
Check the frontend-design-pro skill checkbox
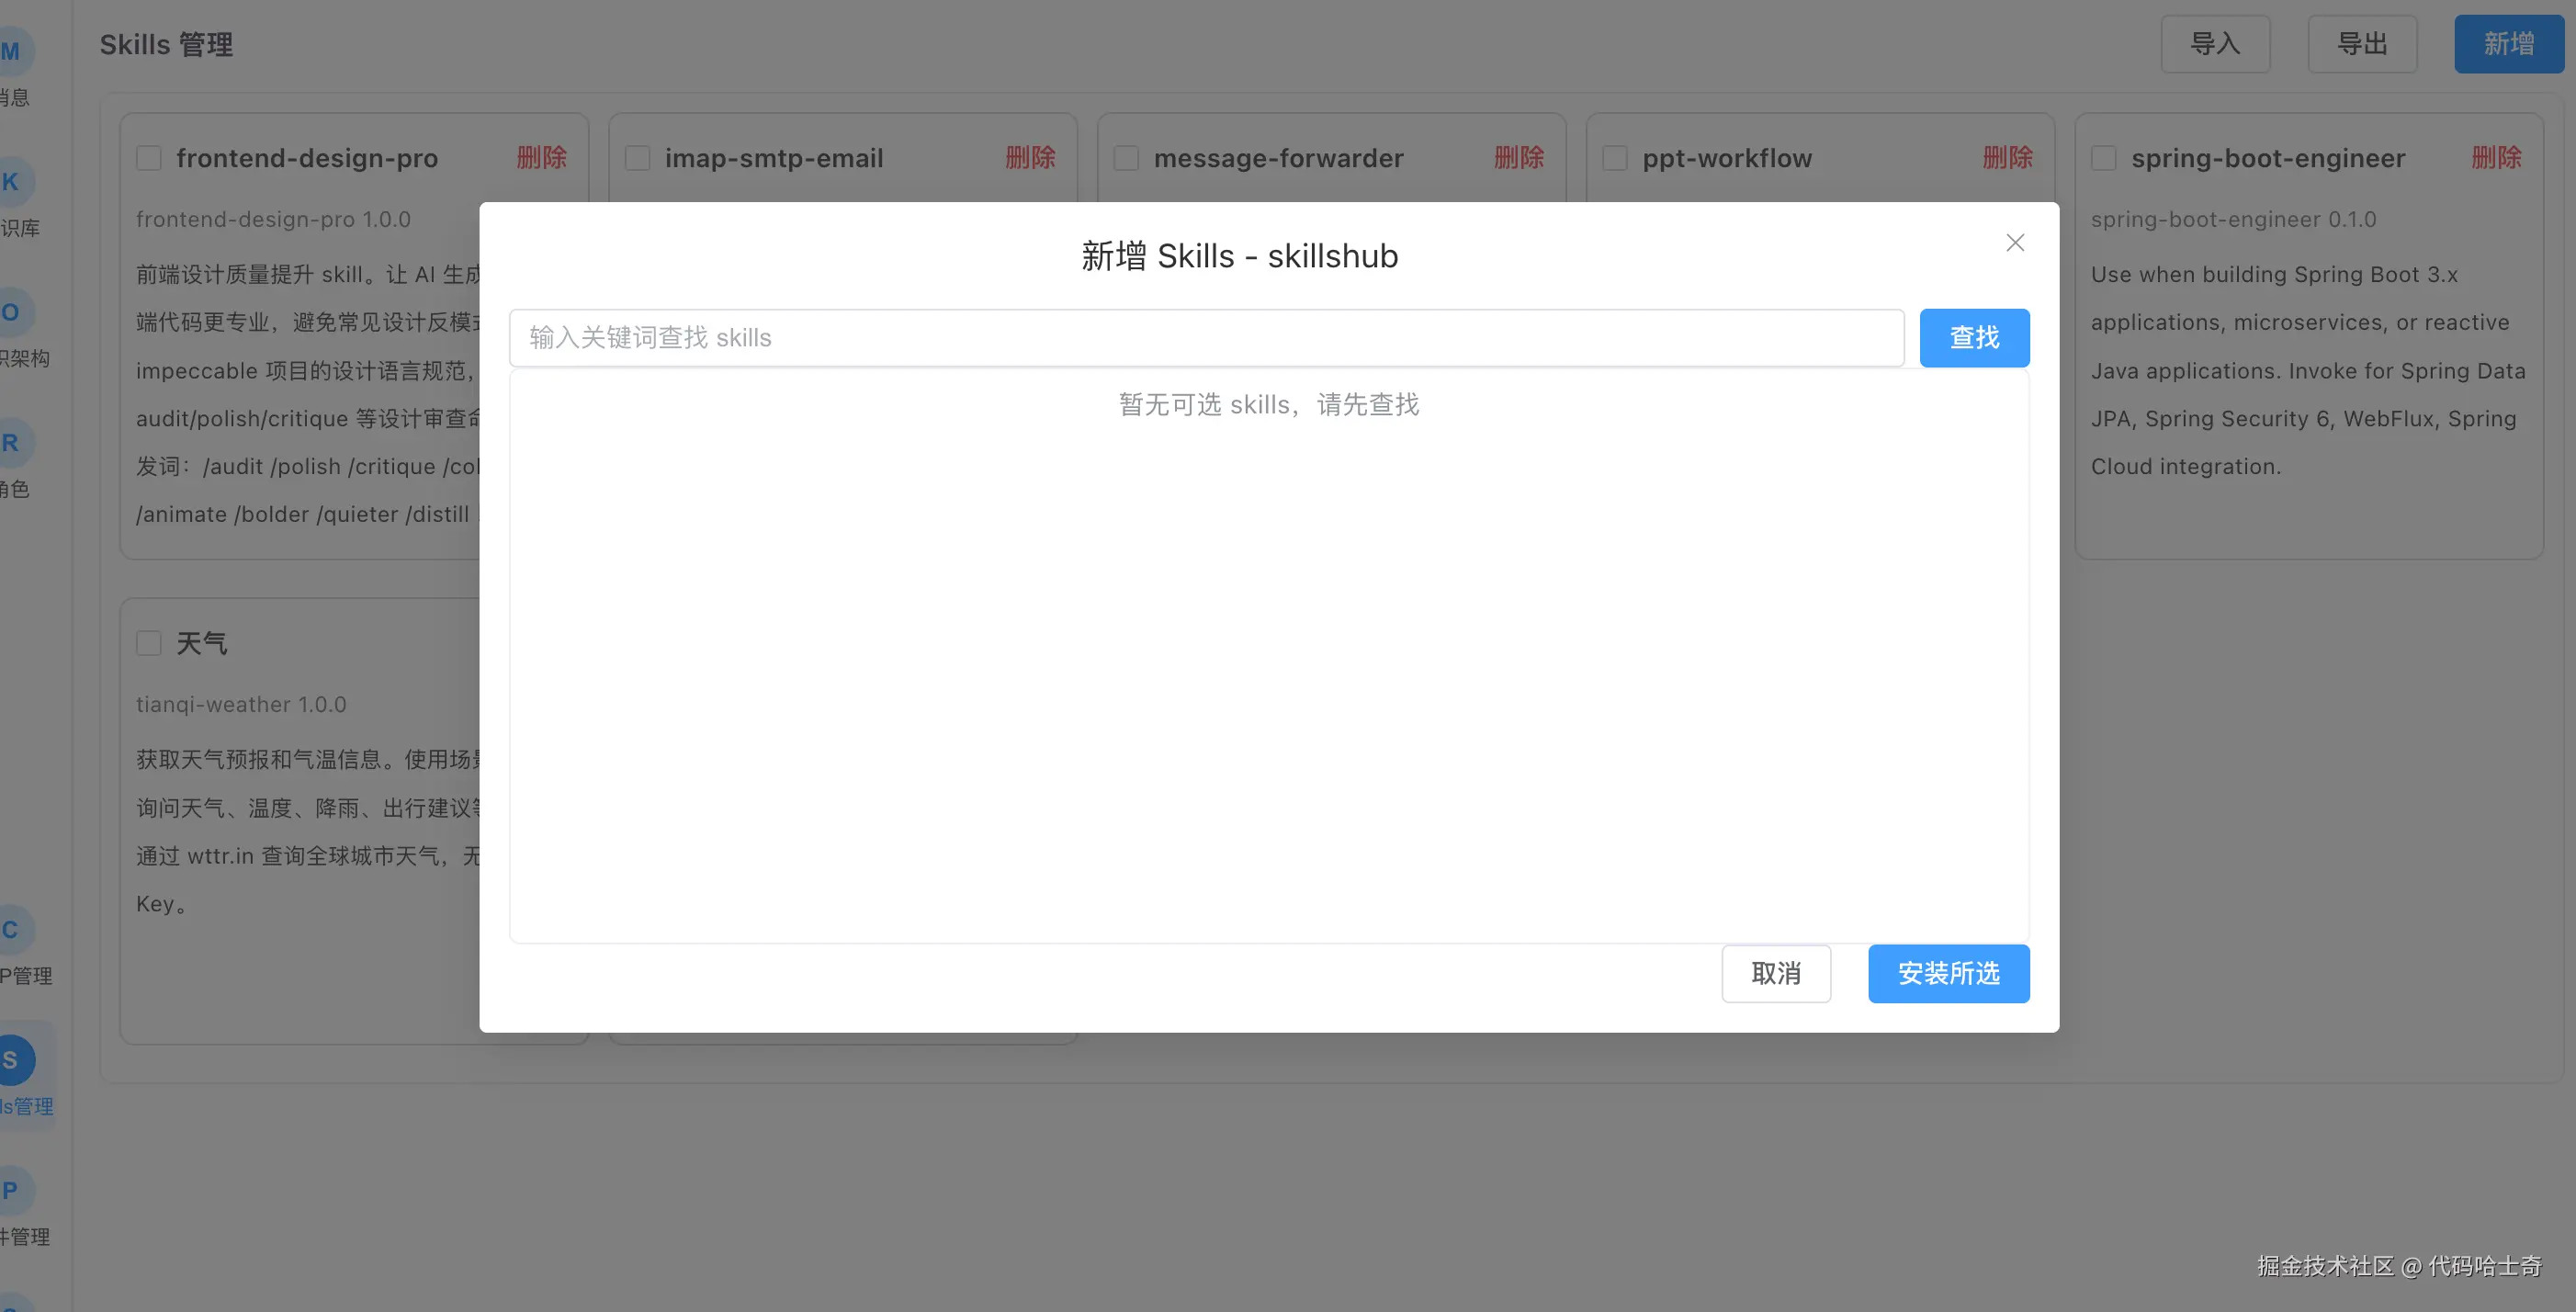coord(149,157)
